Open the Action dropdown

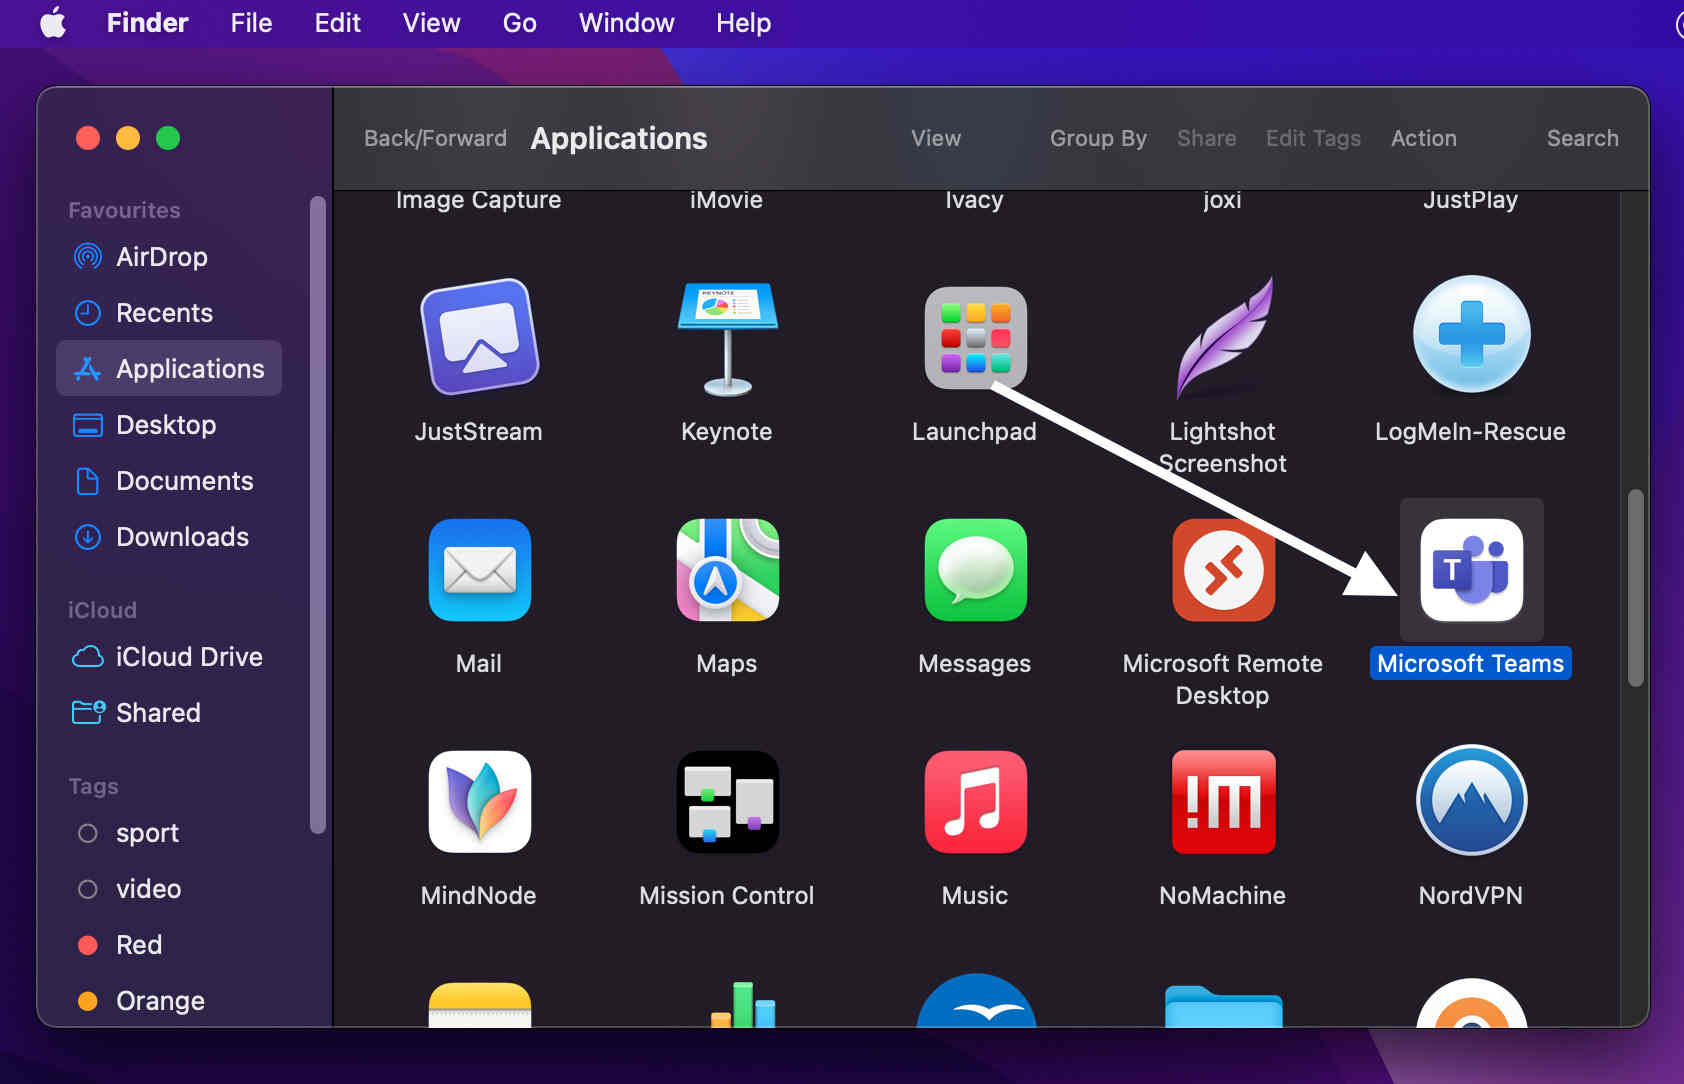point(1423,138)
